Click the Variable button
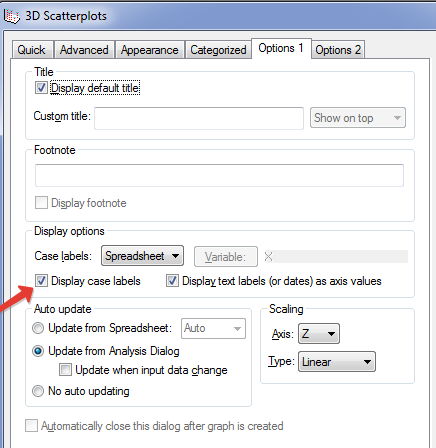 click(x=226, y=257)
